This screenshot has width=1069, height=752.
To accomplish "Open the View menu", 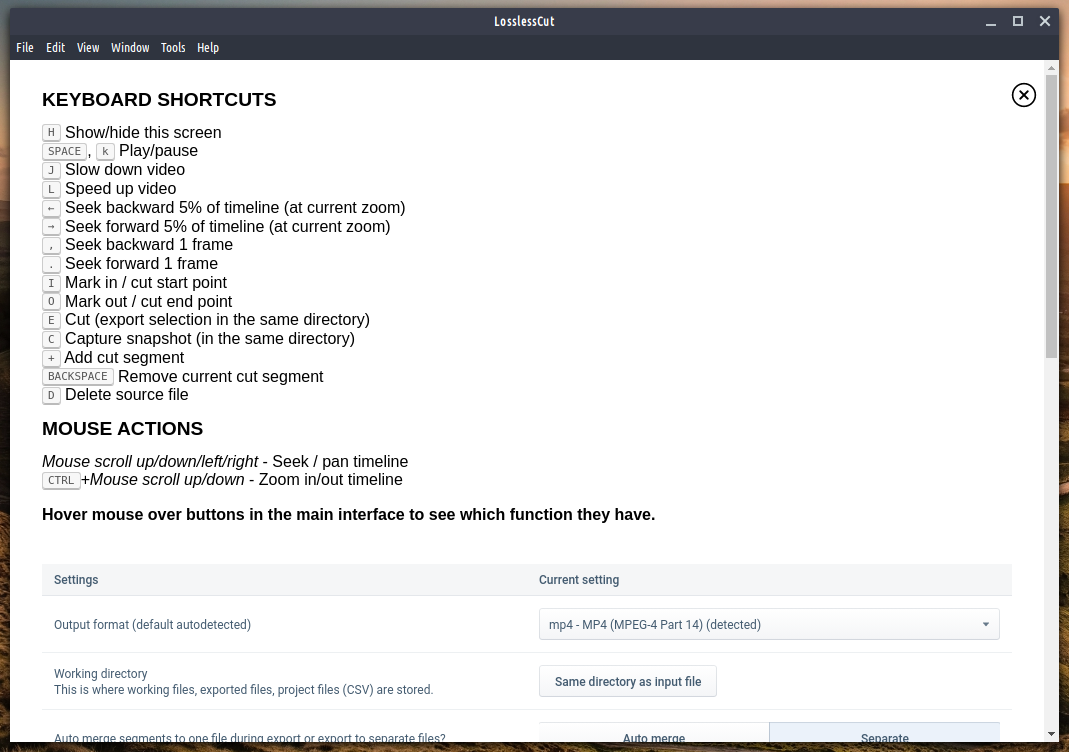I will (88, 48).
